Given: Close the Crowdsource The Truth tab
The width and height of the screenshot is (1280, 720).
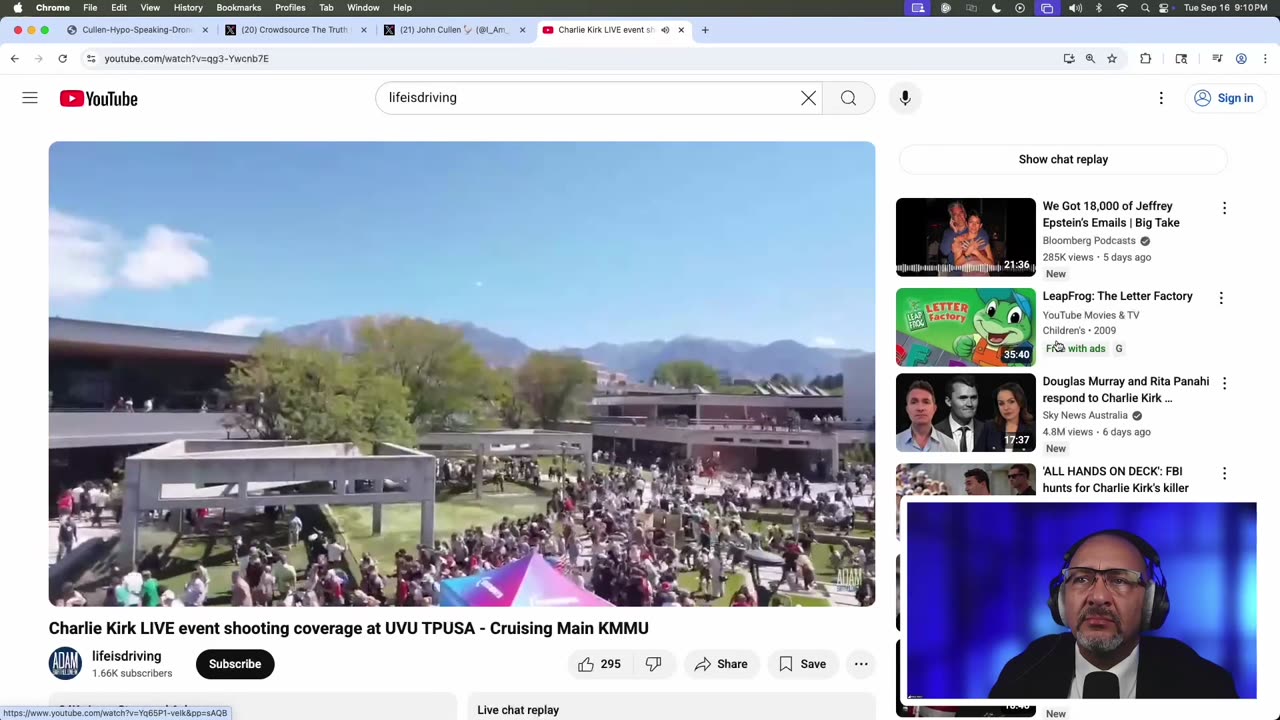Looking at the screenshot, I should pyautogui.click(x=364, y=30).
